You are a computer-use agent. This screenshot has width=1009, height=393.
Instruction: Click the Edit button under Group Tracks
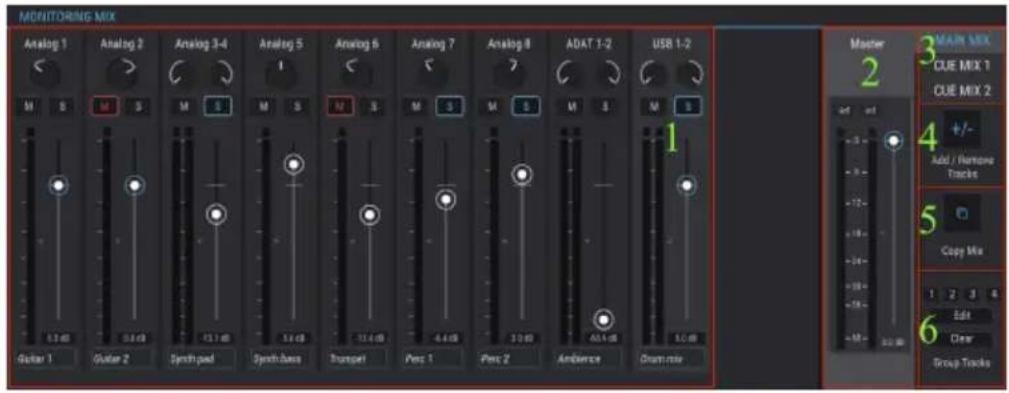pos(963,315)
